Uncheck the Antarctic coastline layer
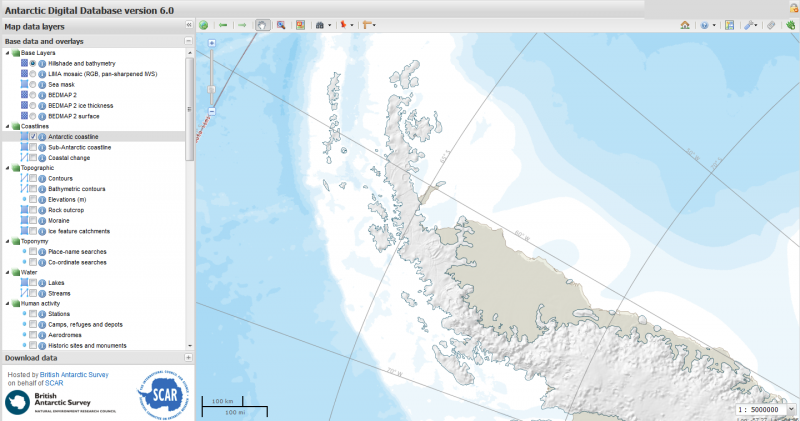Screen dimensions: 800x421 (33, 136)
